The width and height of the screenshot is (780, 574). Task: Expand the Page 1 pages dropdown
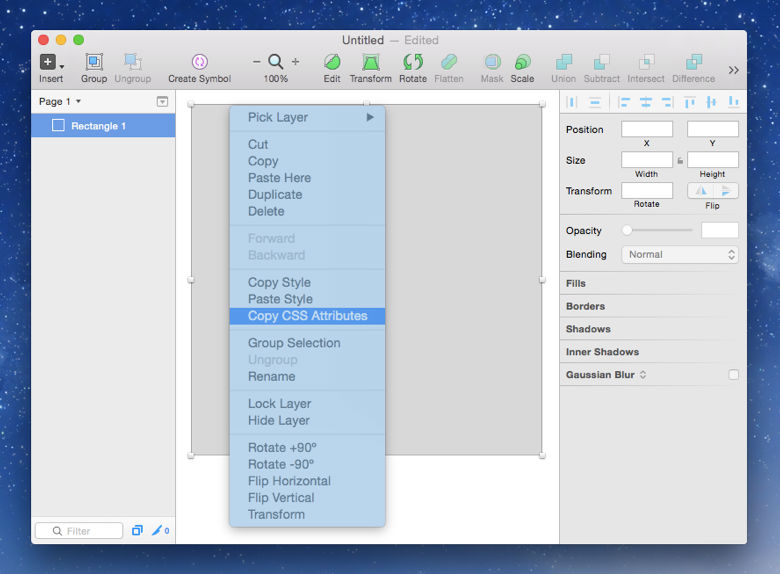(60, 102)
